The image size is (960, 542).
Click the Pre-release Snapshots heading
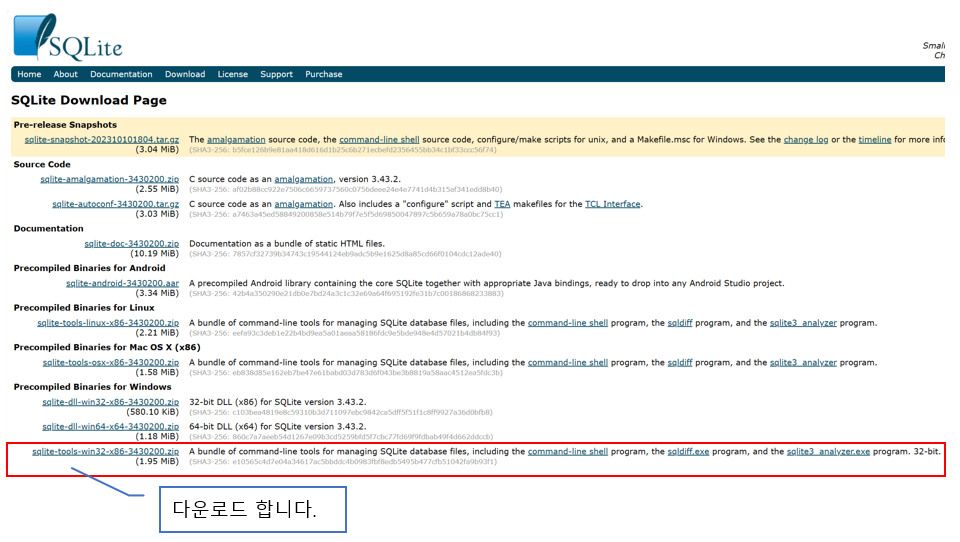pyautogui.click(x=66, y=124)
